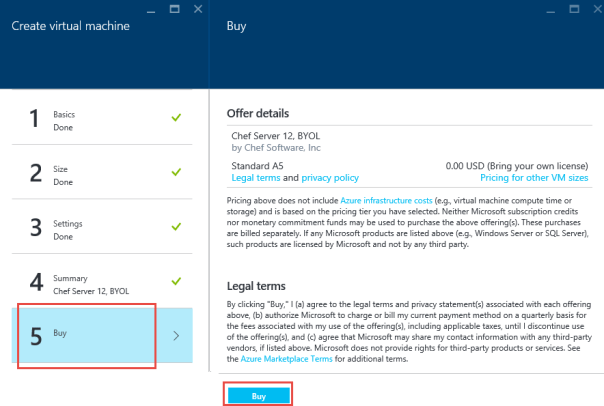Close the Buy blade
The height and width of the screenshot is (406, 604).
[593, 8]
